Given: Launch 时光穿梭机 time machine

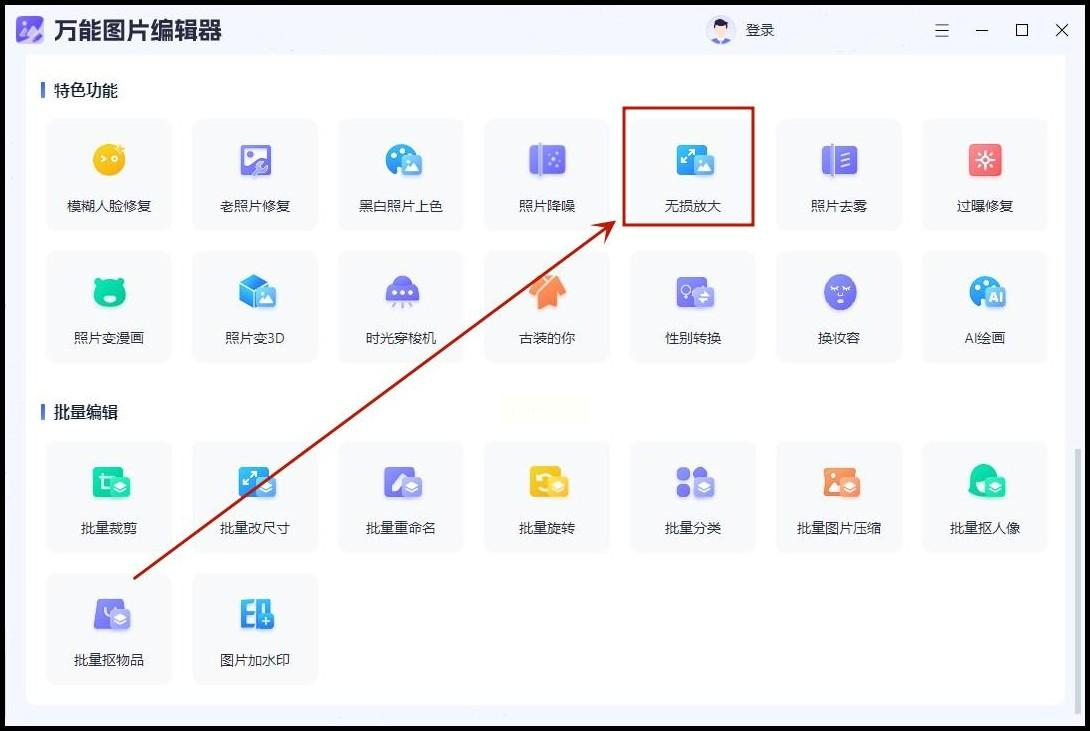Looking at the screenshot, I should click(x=401, y=306).
